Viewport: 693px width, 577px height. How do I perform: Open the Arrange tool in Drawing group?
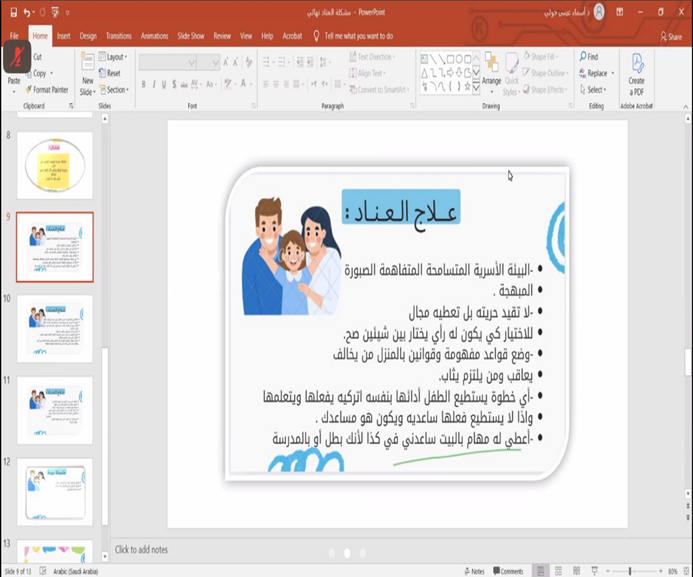pyautogui.click(x=491, y=72)
